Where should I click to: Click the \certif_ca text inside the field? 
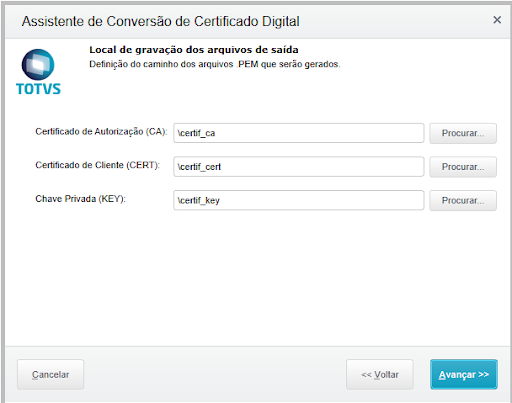[196, 133]
